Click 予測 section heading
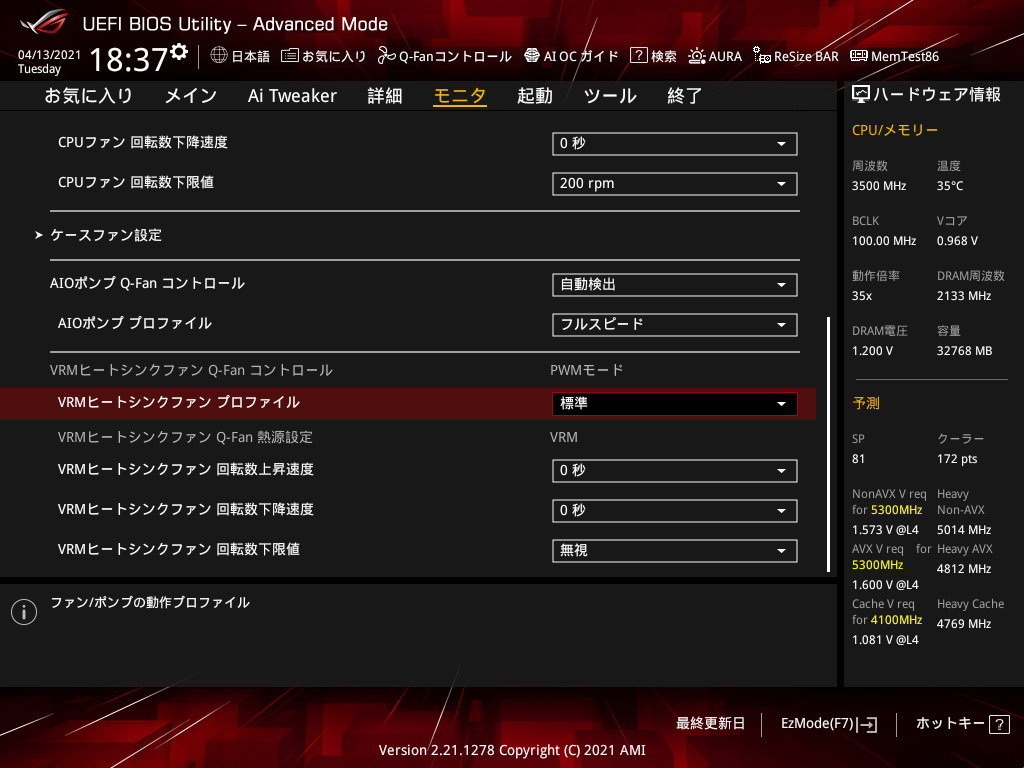Viewport: 1024px width, 768px height. [x=866, y=403]
